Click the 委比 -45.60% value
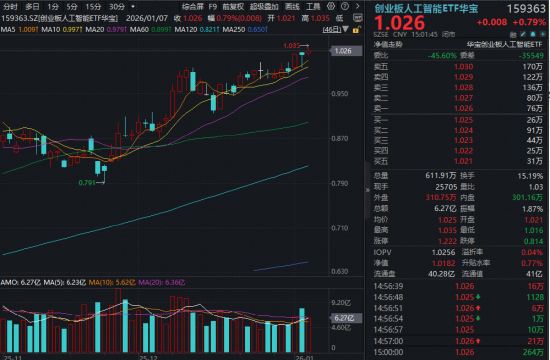This screenshot has width=550, height=360. tap(442, 55)
